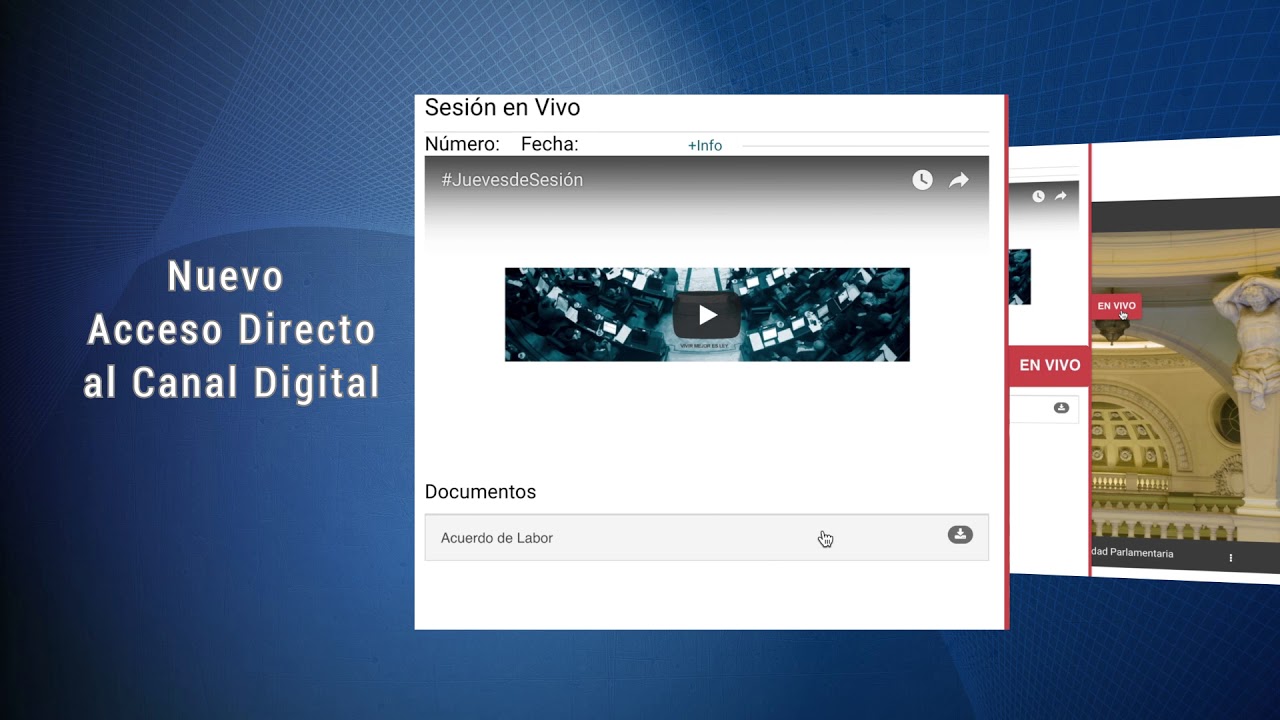The width and height of the screenshot is (1280, 720).
Task: Click the share arrow icon on video
Action: [959, 180]
